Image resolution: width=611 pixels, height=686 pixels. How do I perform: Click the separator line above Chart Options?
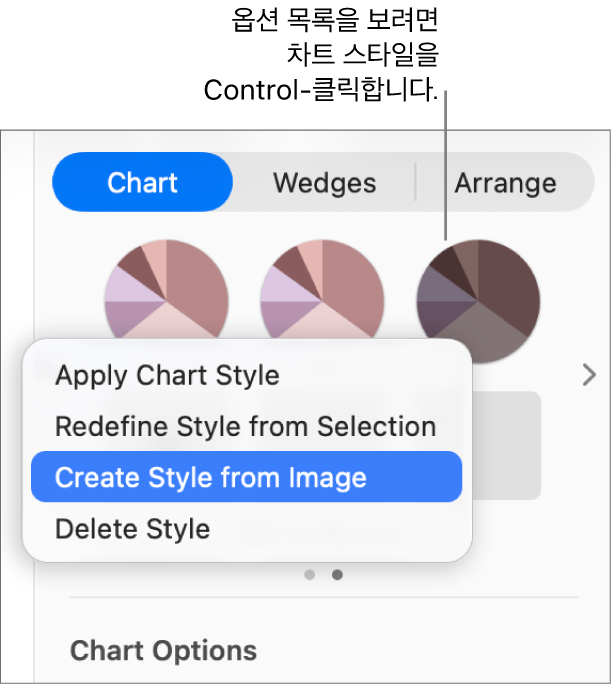[x=323, y=598]
